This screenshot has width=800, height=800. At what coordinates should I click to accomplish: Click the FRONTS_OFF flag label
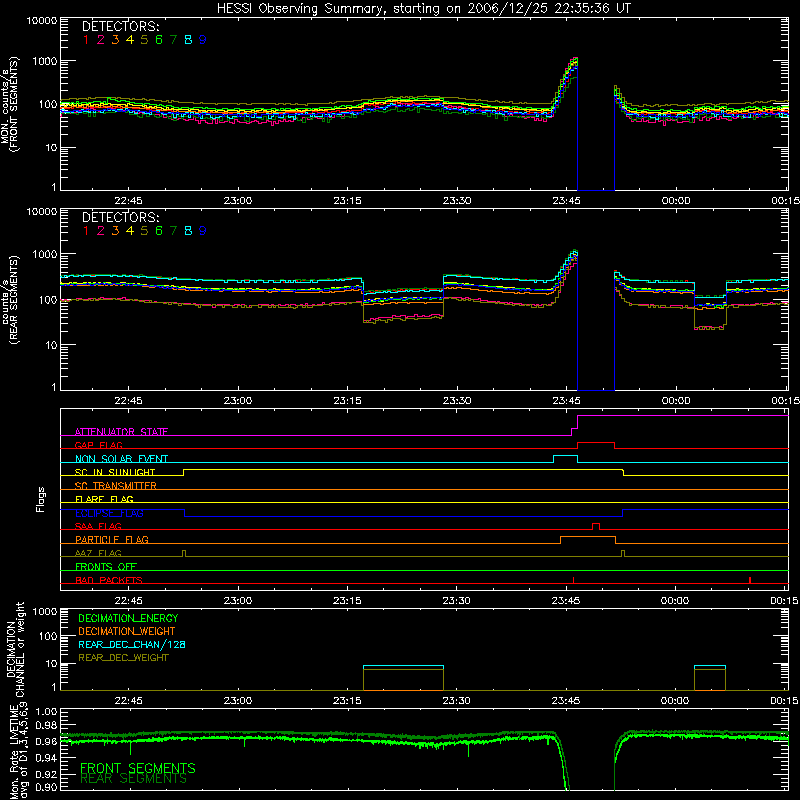[106, 566]
